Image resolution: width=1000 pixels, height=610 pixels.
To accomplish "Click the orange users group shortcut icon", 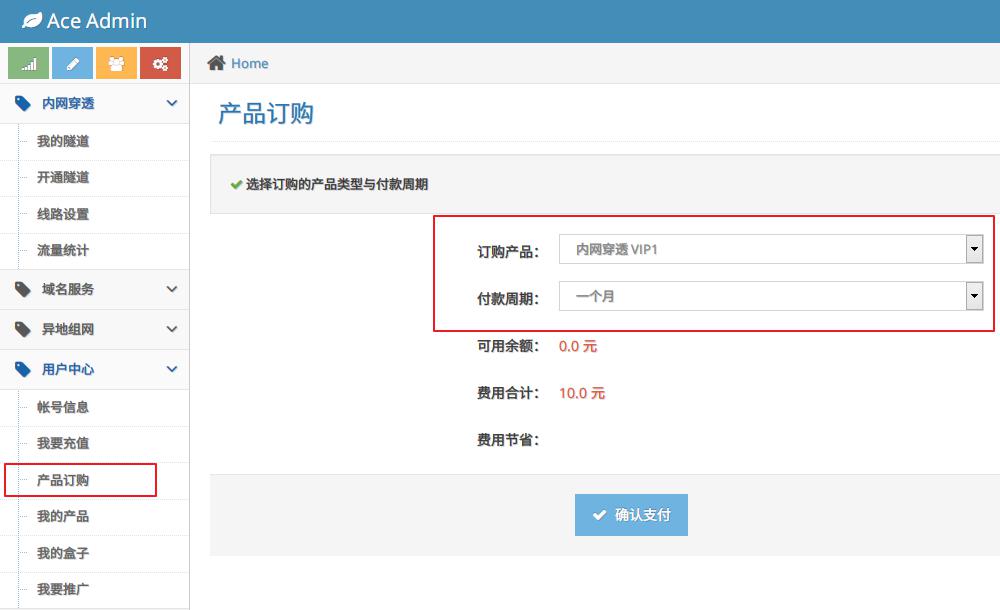I will click(x=116, y=63).
